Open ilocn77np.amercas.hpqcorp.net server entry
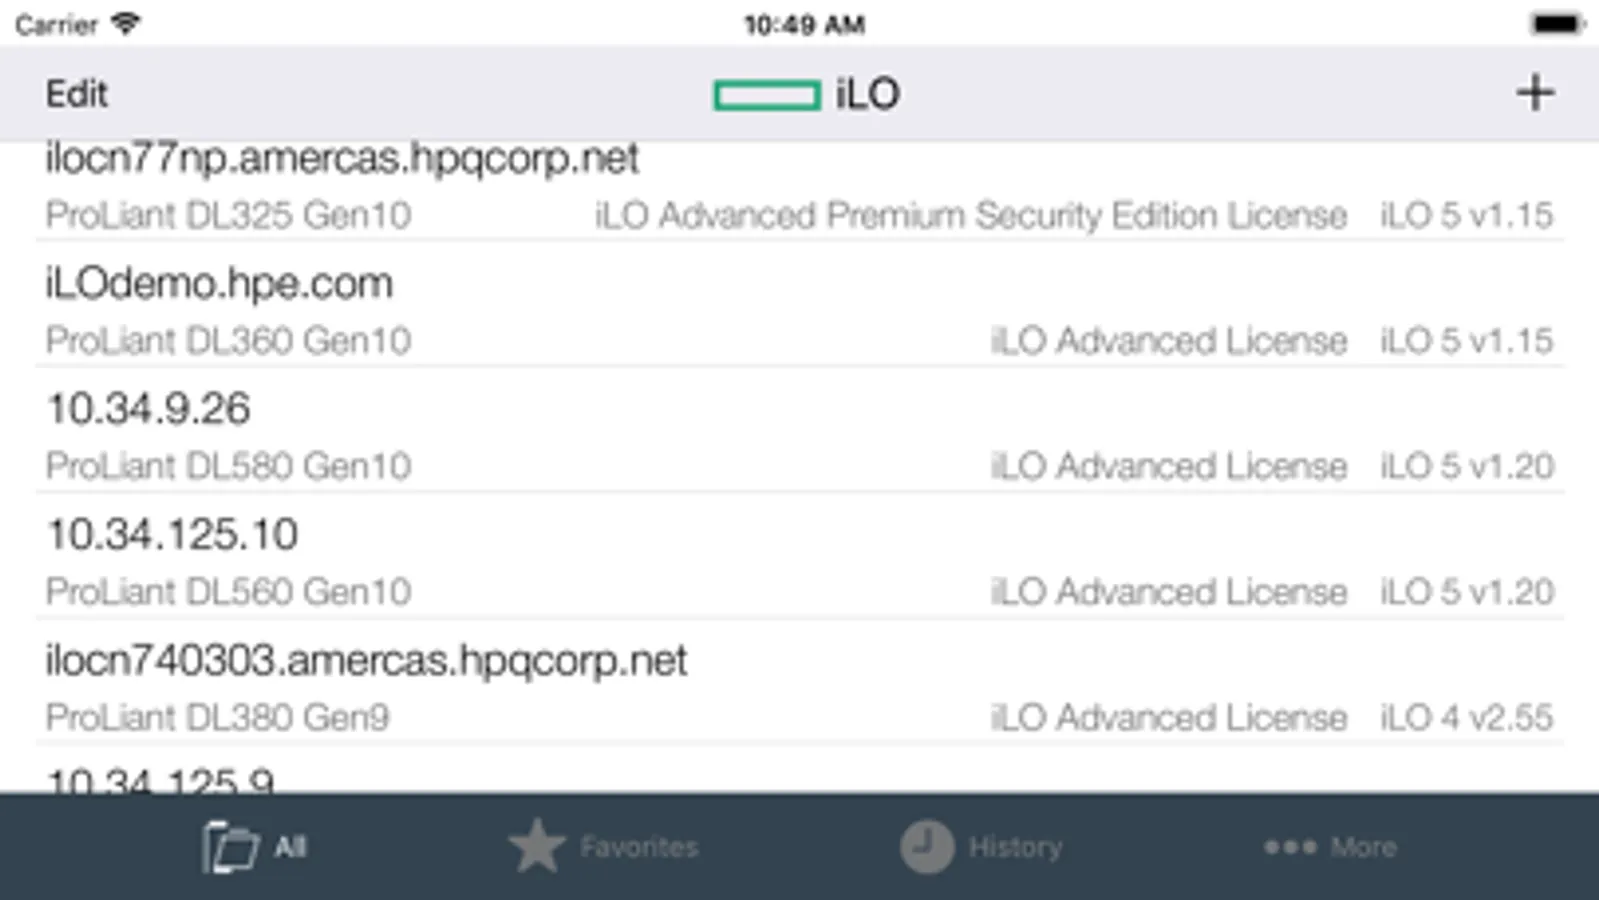The image size is (1599, 900). click(x=342, y=159)
